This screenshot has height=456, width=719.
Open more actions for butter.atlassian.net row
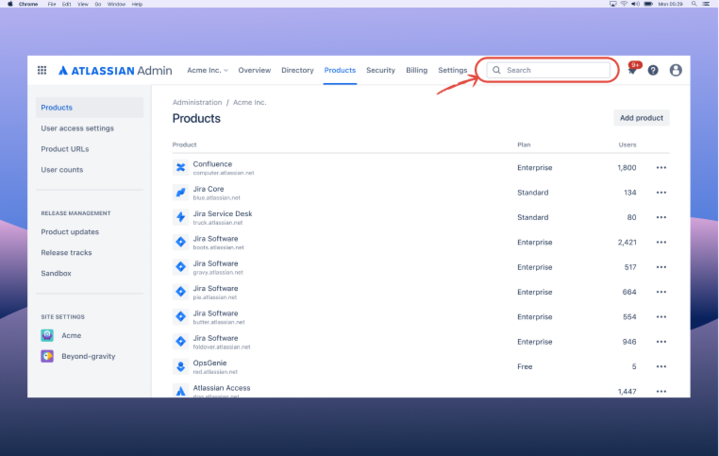click(661, 317)
